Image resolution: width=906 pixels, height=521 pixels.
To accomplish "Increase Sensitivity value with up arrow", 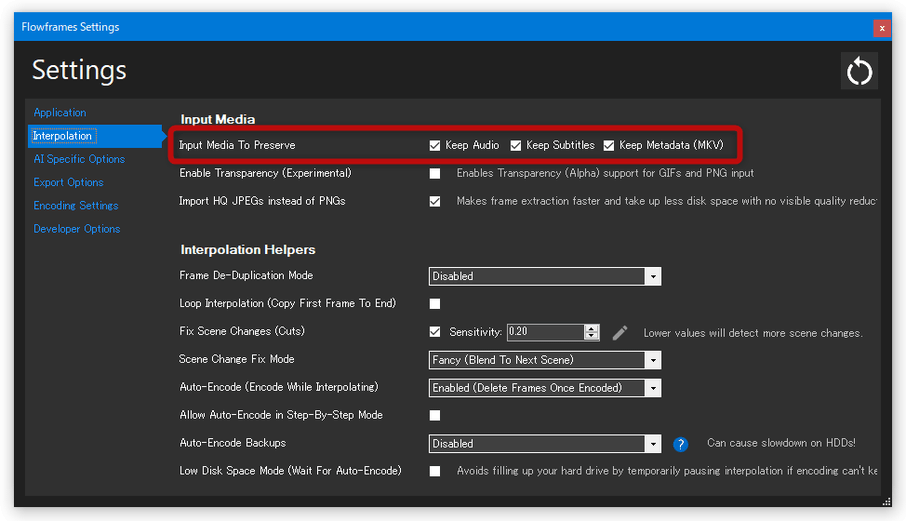I will 591,328.
